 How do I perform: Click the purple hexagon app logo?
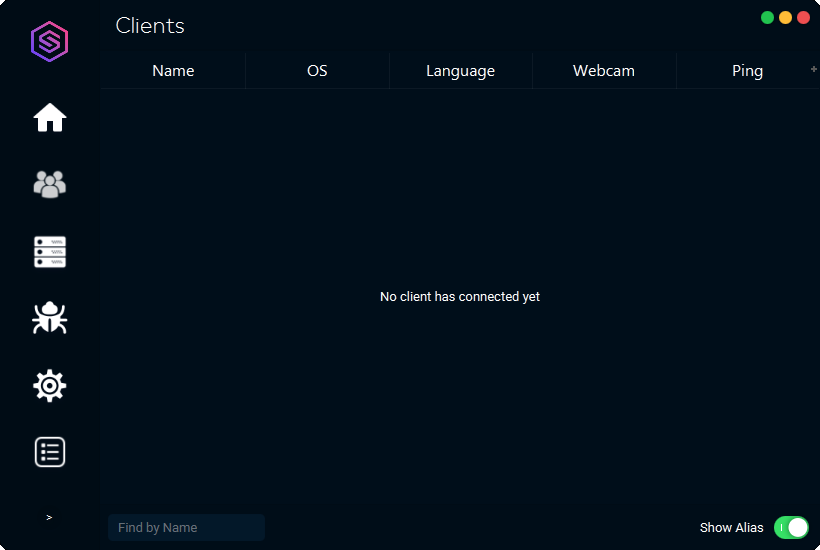click(x=49, y=42)
